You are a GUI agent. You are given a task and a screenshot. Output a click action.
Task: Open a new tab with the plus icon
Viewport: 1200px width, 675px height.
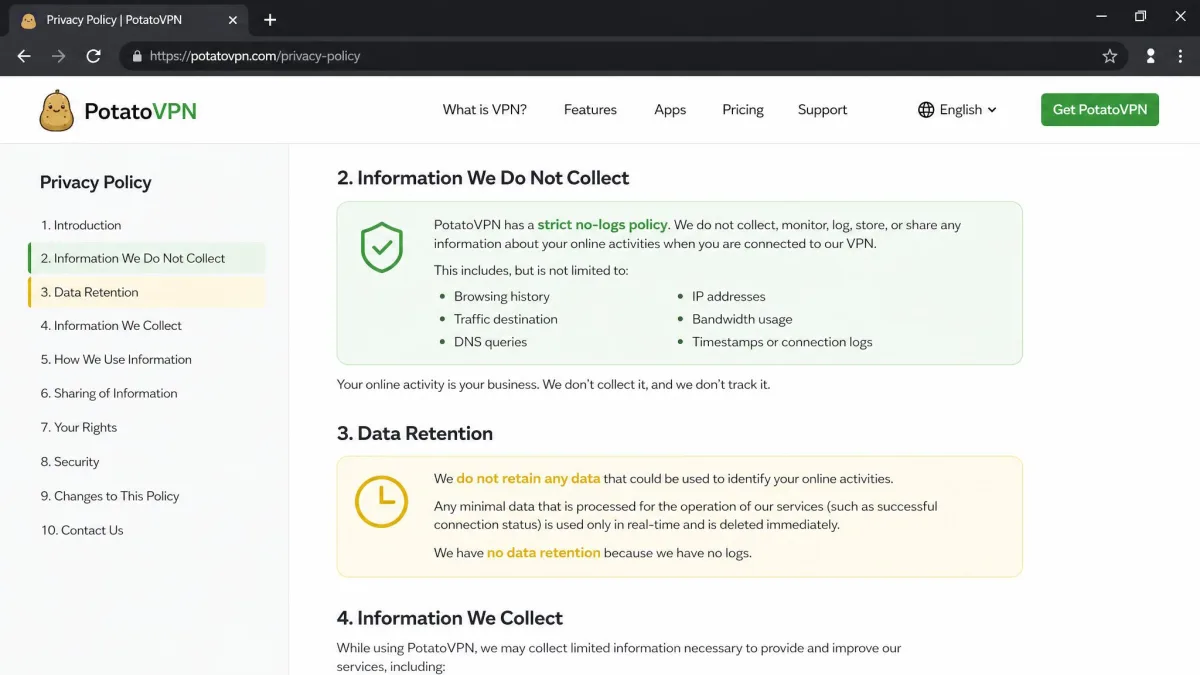pos(270,20)
